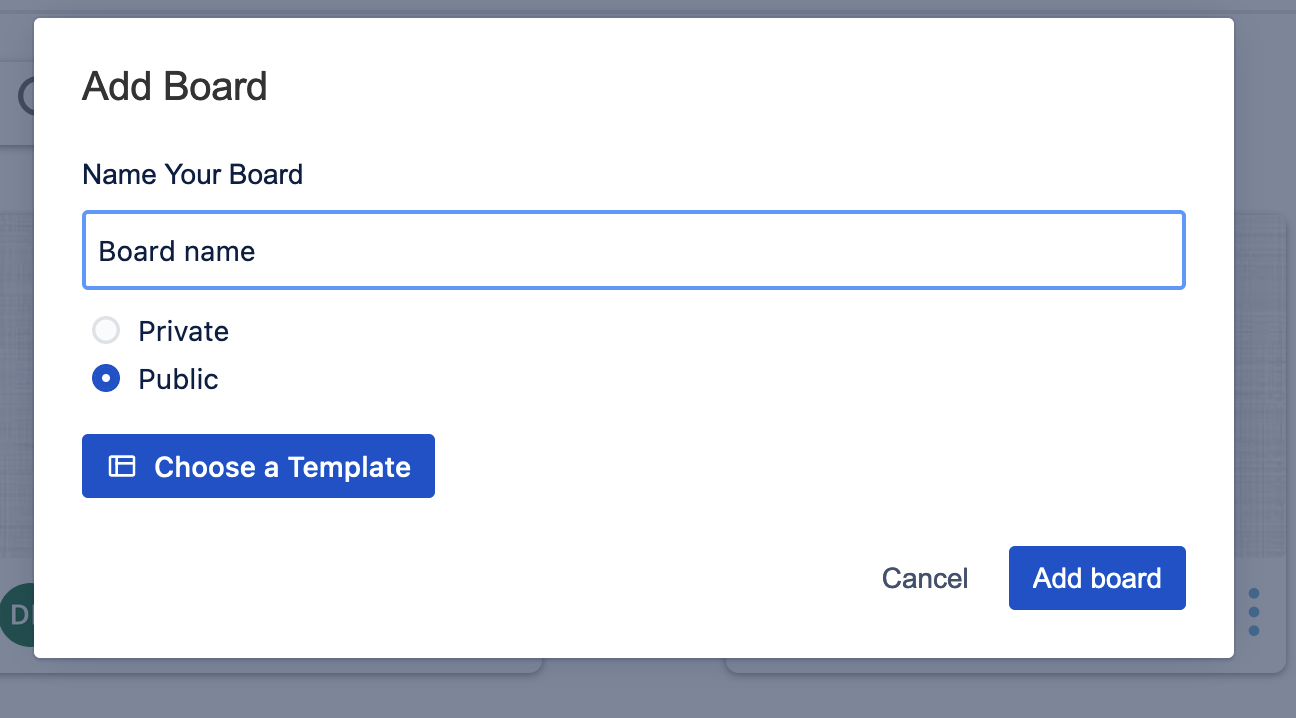Click the "Add Board" dialog heading
Viewport: 1296px width, 718px height.
pos(175,87)
